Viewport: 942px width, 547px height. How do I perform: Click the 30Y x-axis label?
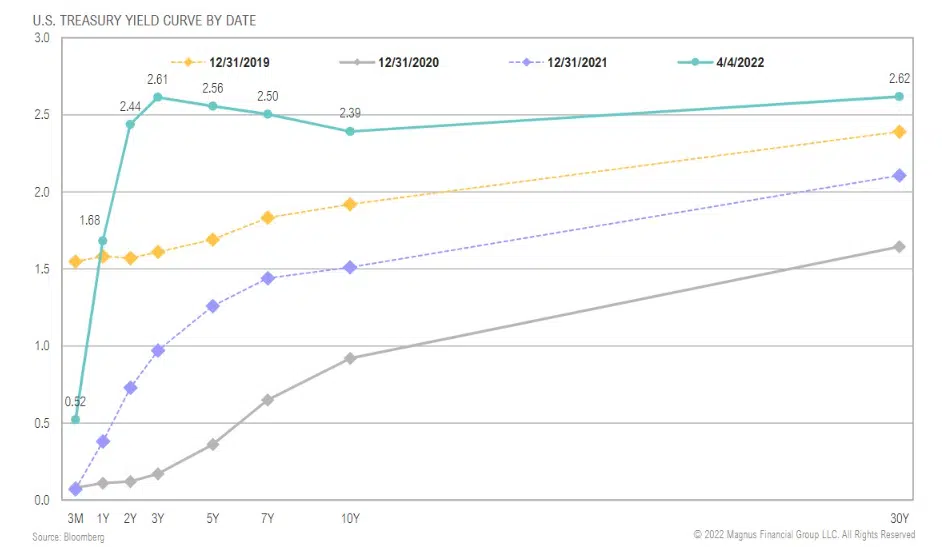[x=900, y=518]
